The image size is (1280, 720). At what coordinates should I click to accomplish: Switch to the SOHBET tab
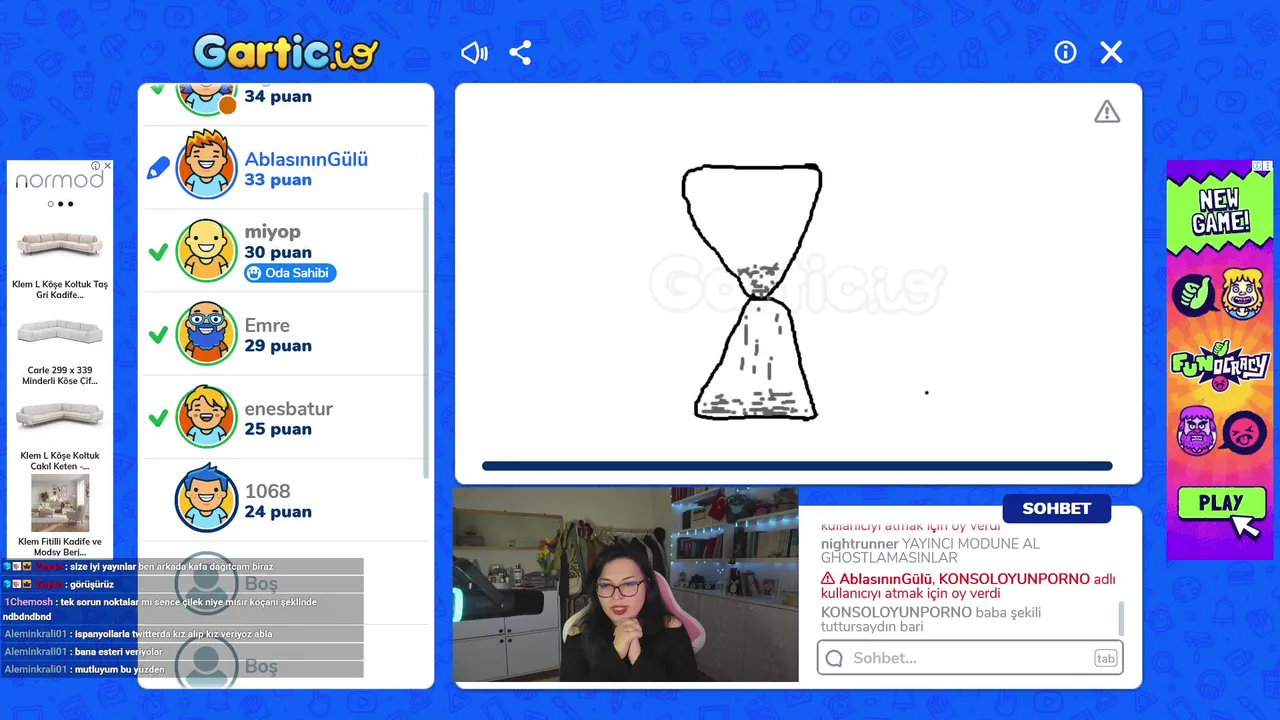pyautogui.click(x=1056, y=508)
